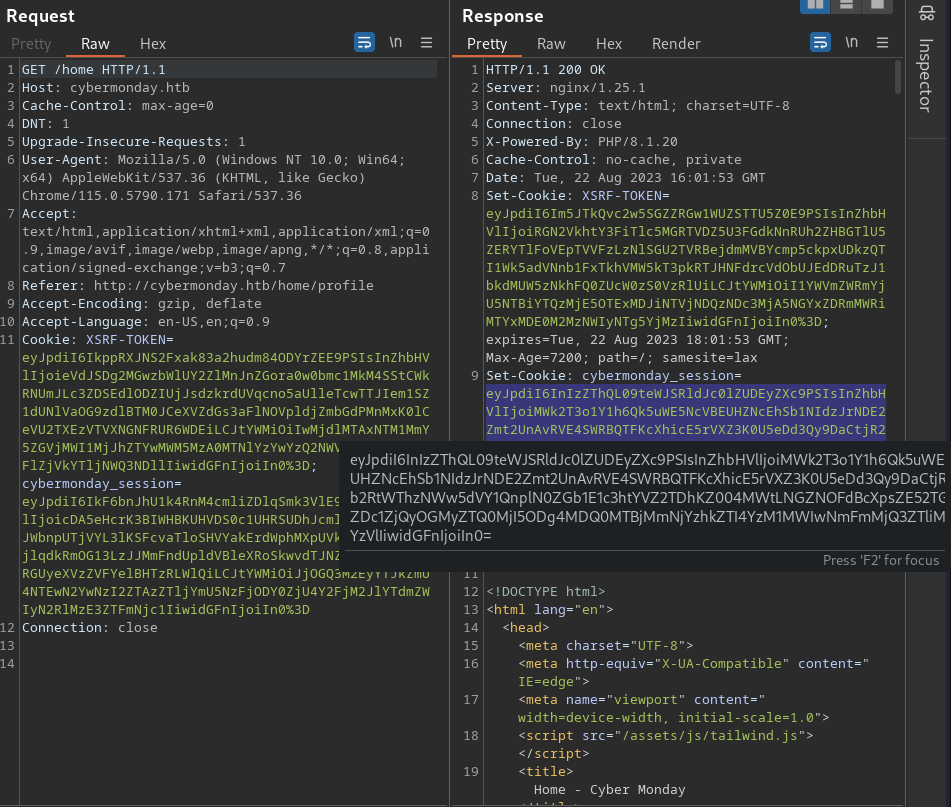The image size is (951, 807).
Task: Switch Response view to Hex tab
Action: (609, 44)
